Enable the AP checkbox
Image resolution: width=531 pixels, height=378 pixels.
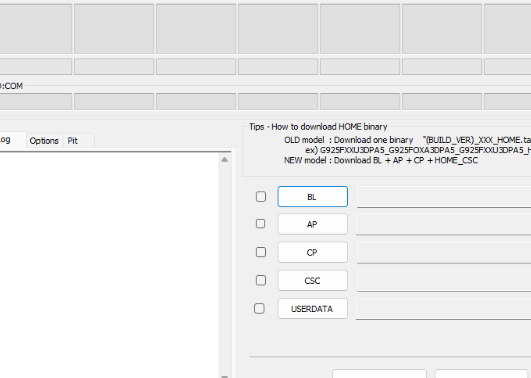point(260,224)
